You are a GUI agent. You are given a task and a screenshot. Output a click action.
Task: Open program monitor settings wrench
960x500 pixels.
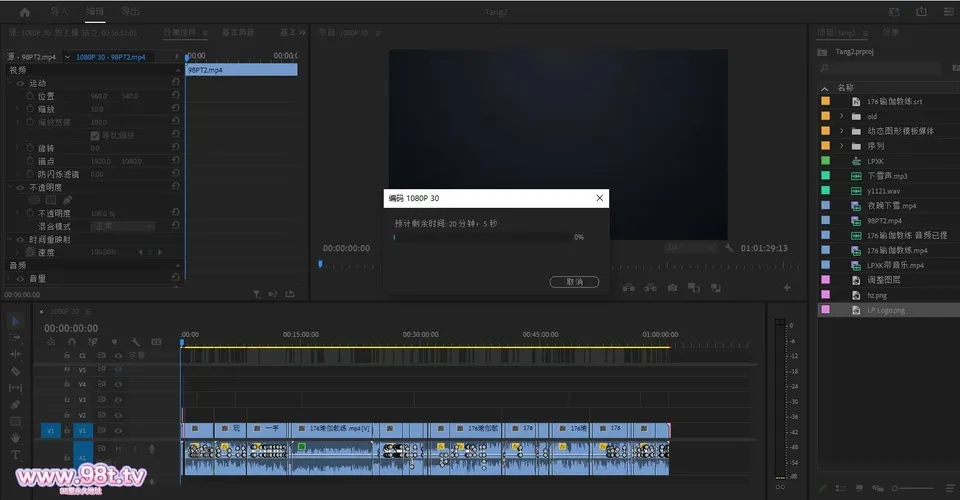tap(729, 248)
